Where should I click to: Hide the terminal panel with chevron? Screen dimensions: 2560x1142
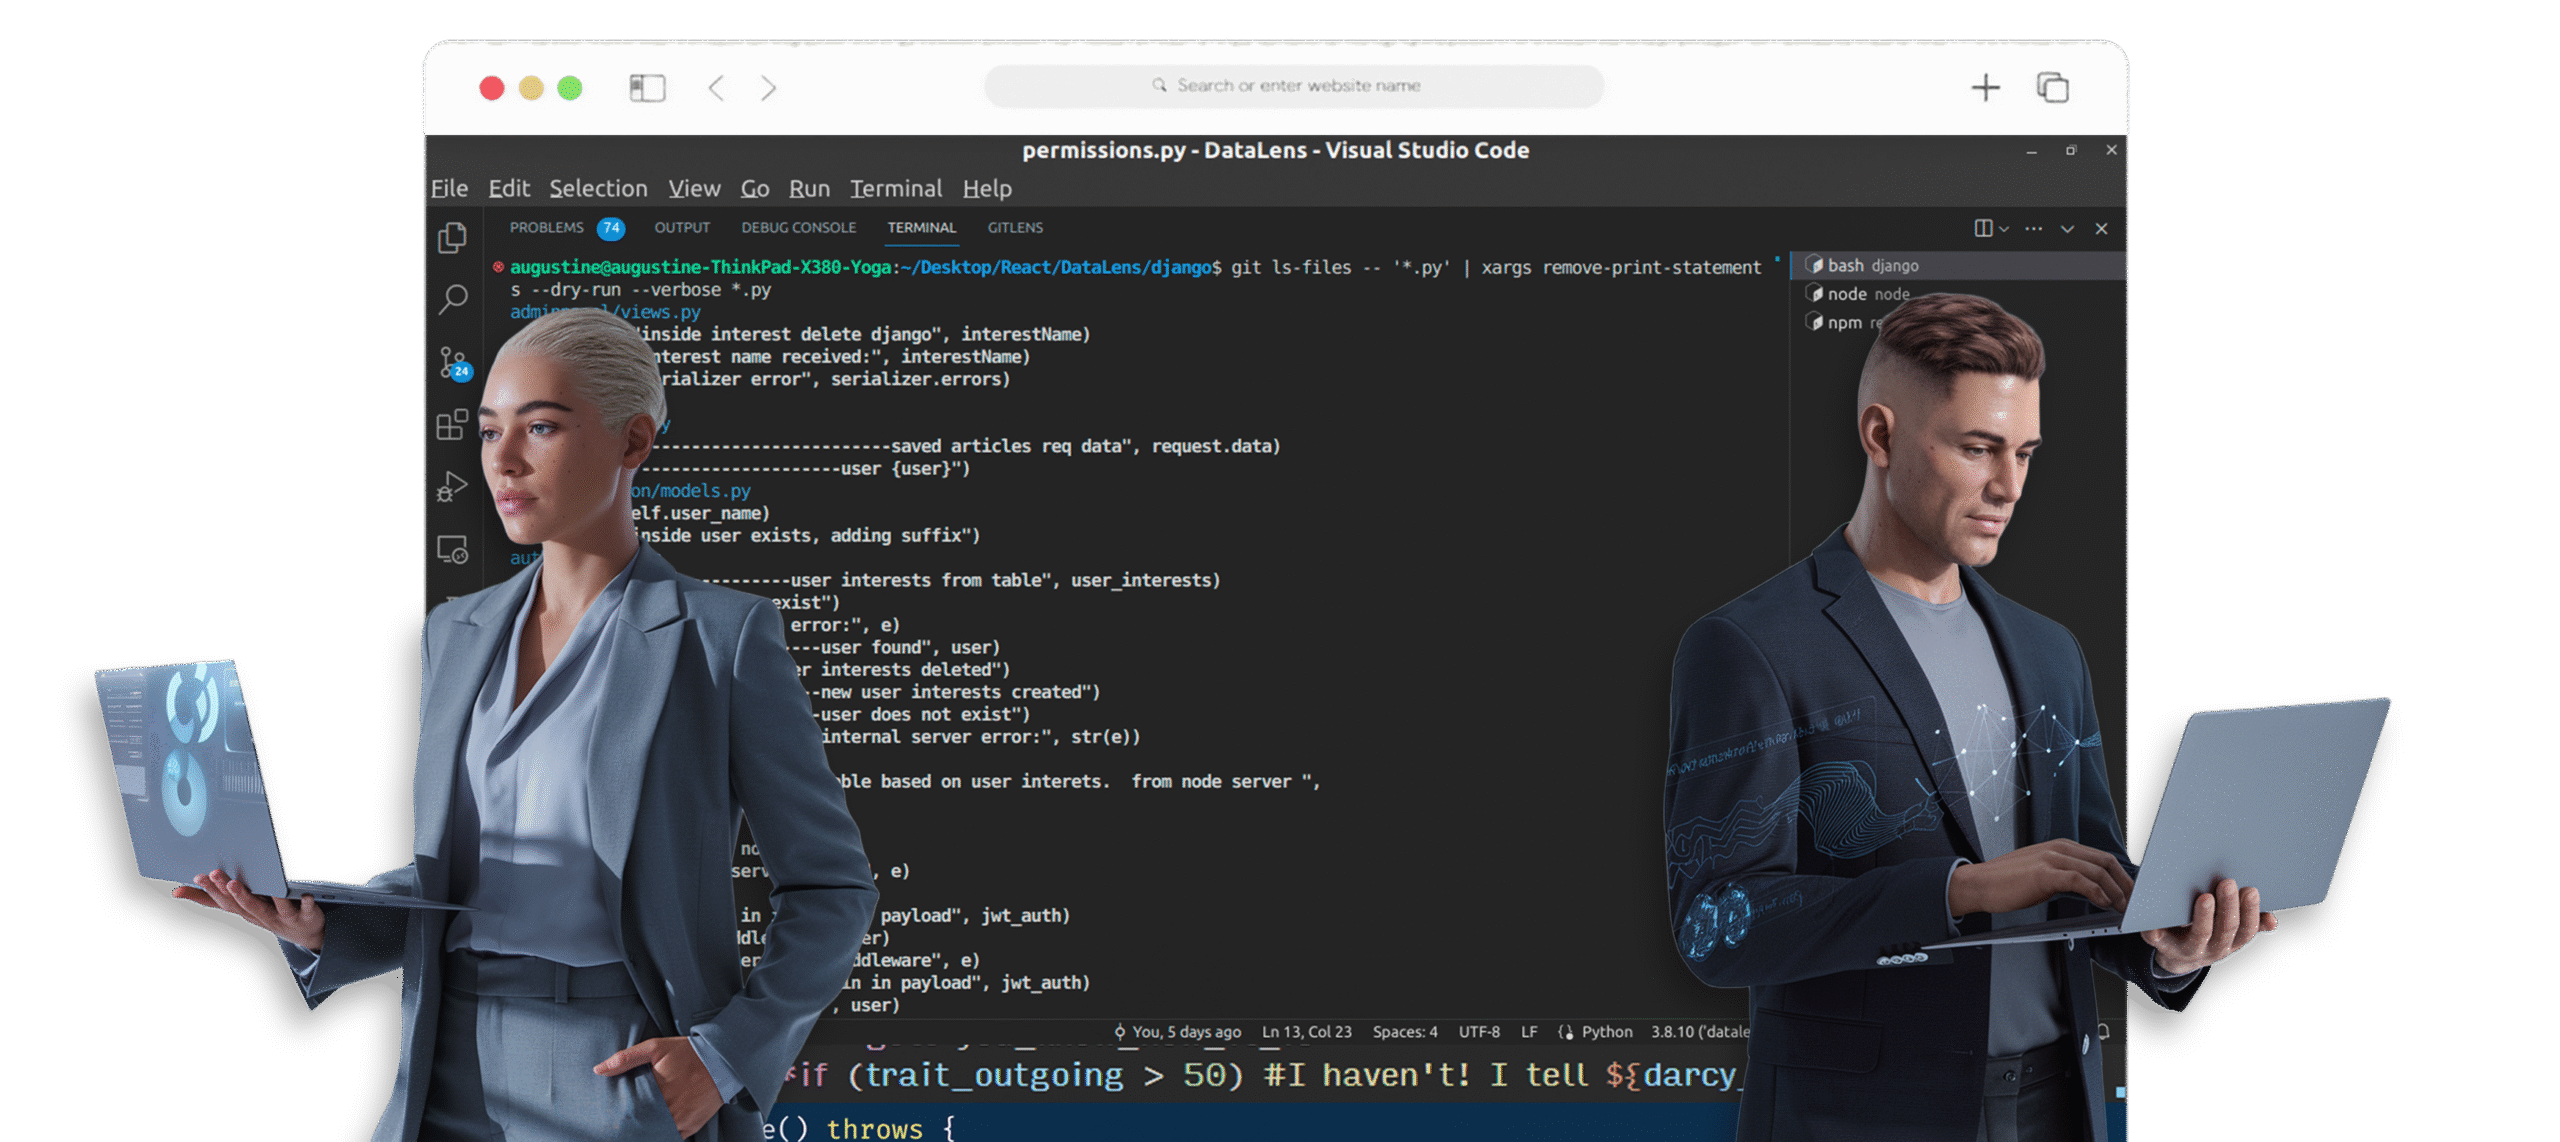coord(2067,228)
